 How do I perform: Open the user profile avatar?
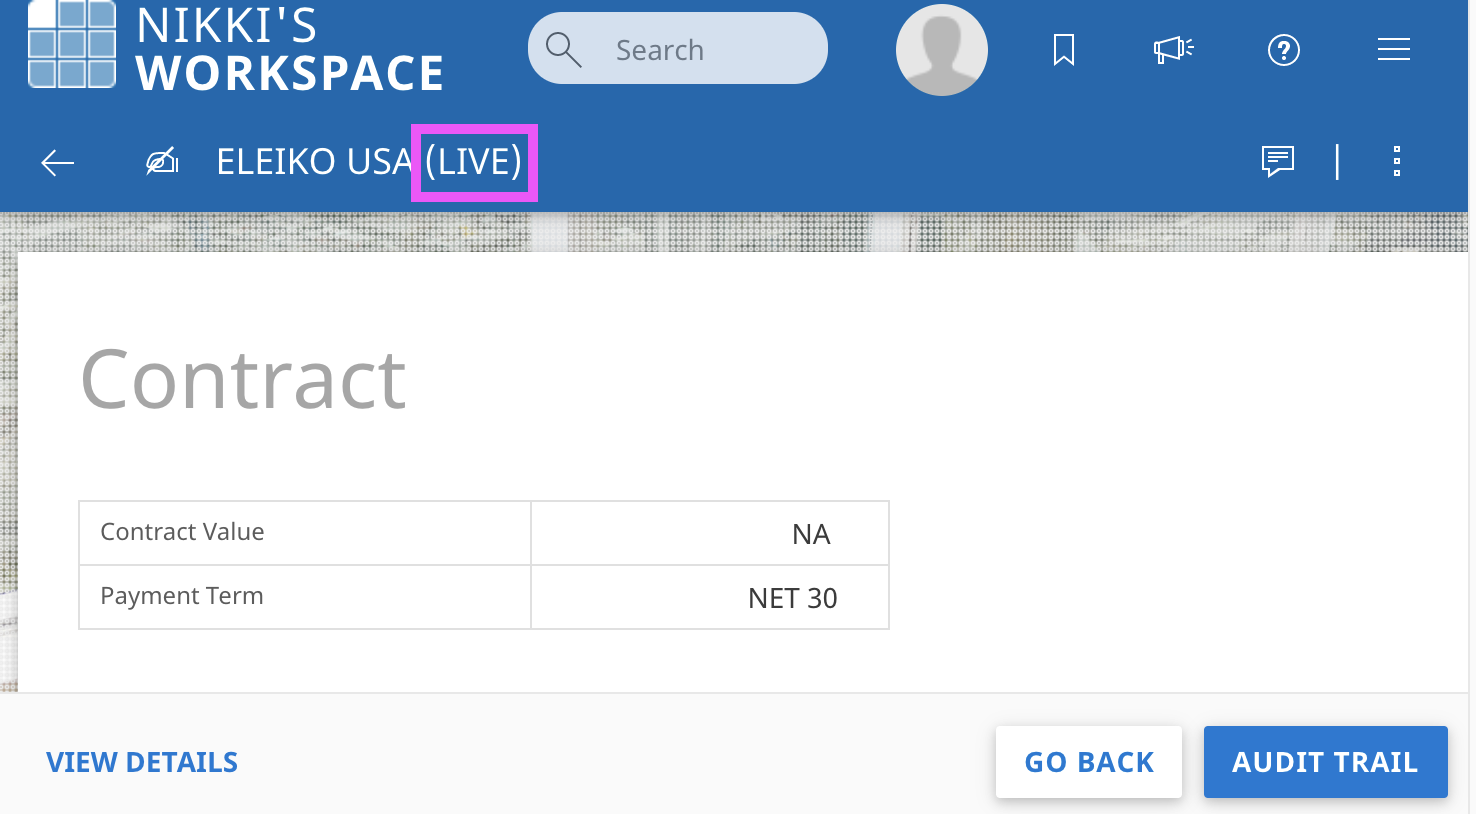941,50
